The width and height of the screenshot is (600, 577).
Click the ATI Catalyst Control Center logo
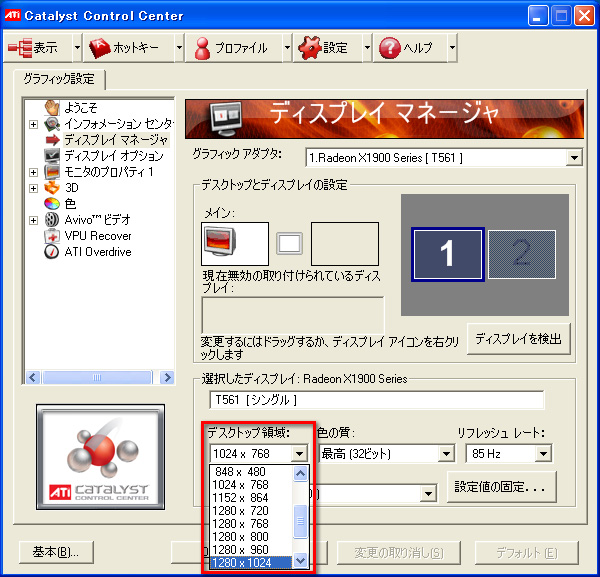101,457
